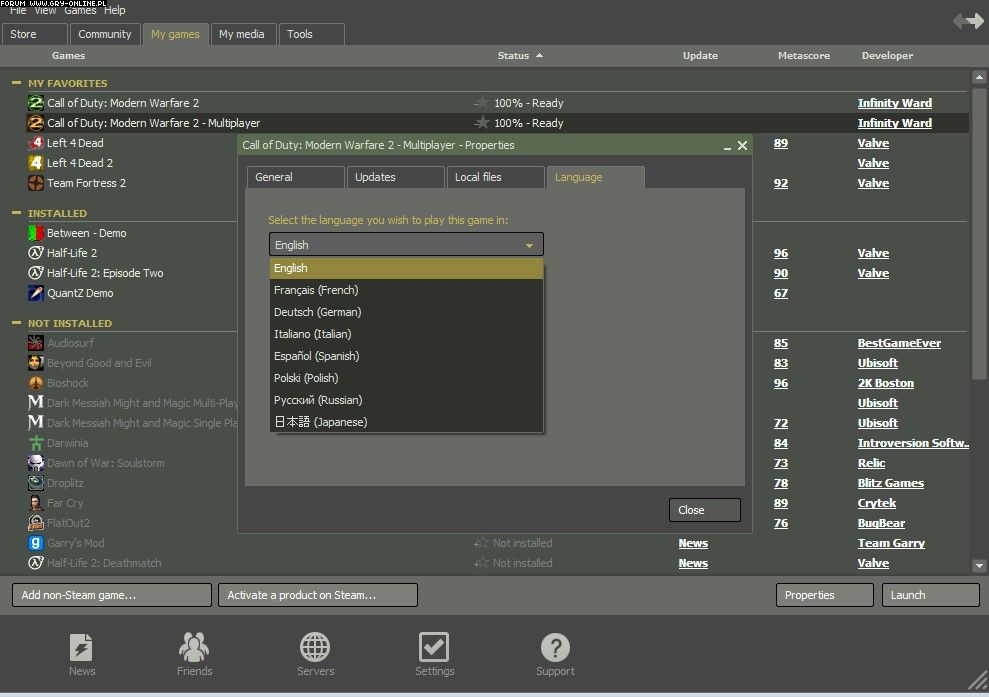989x697 pixels.
Task: Click the Half-Life 2 lambda icon
Action: [36, 253]
